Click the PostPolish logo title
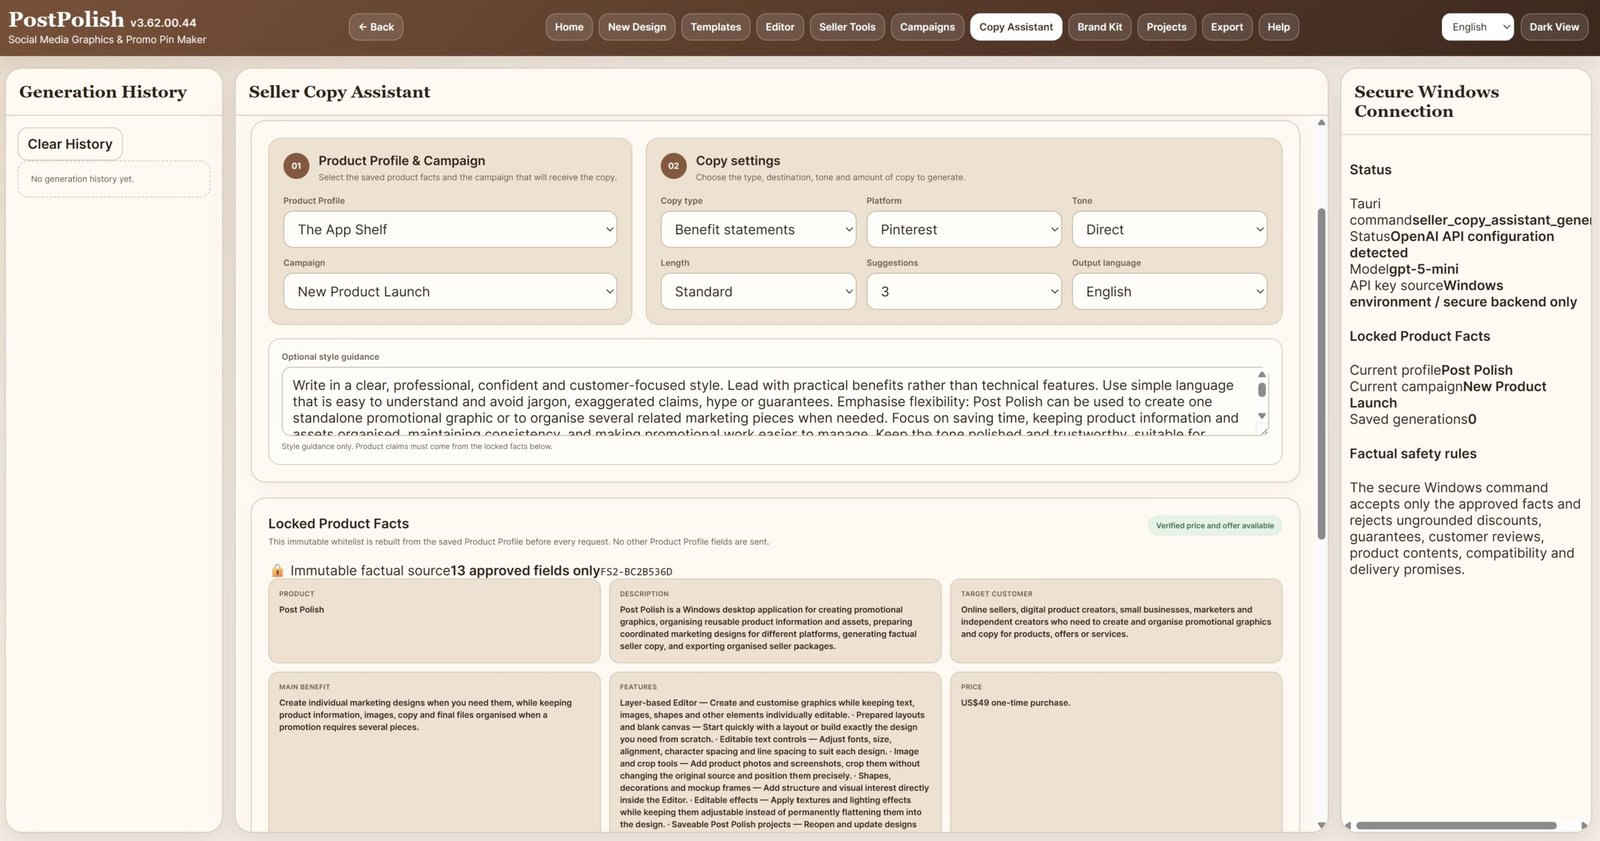The width and height of the screenshot is (1600, 841). point(66,19)
